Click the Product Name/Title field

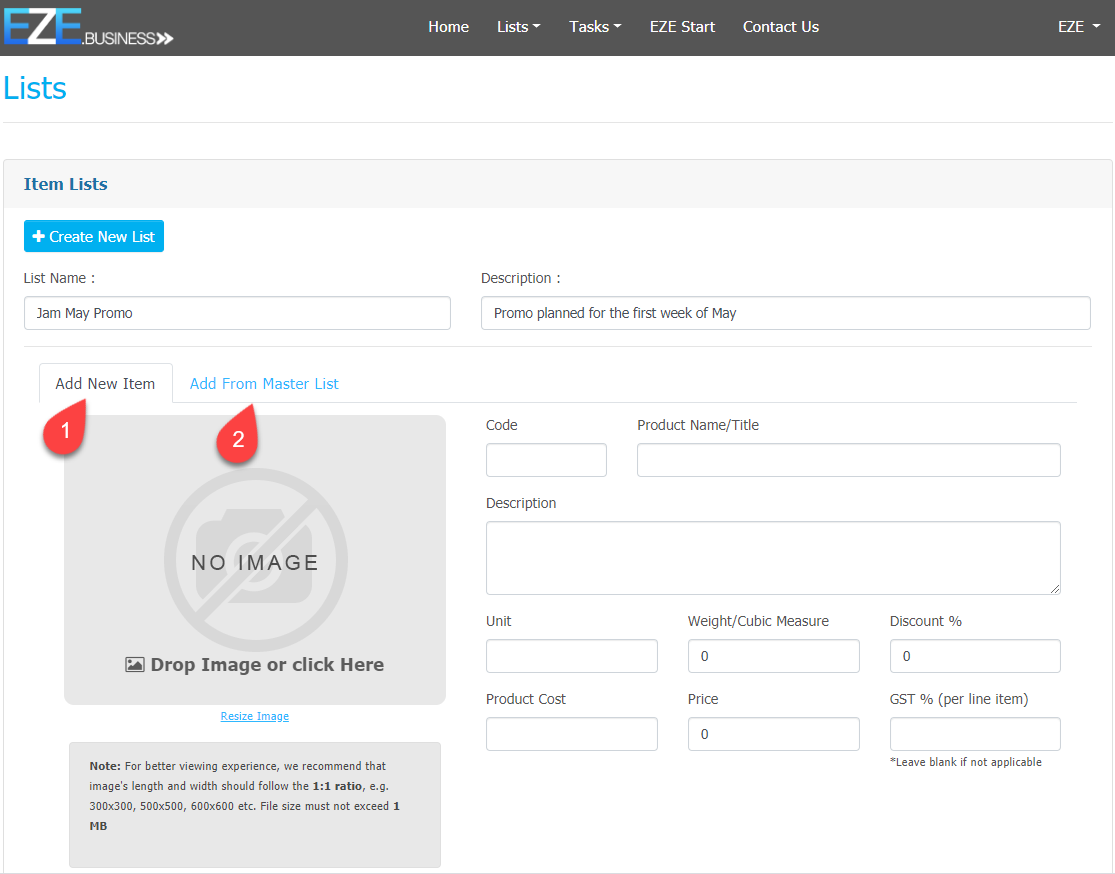click(x=848, y=460)
